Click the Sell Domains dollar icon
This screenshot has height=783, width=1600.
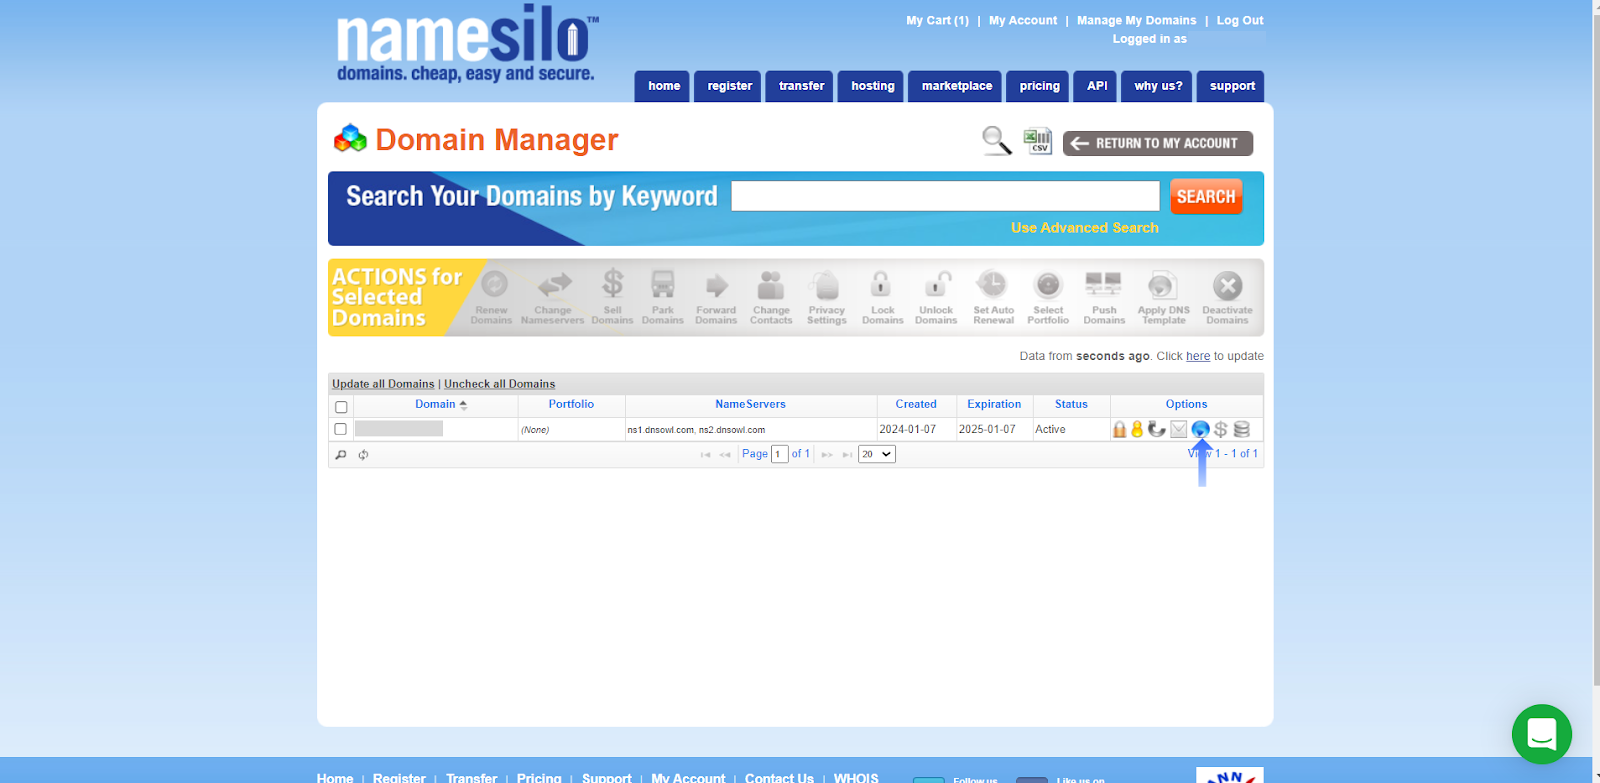coord(613,285)
